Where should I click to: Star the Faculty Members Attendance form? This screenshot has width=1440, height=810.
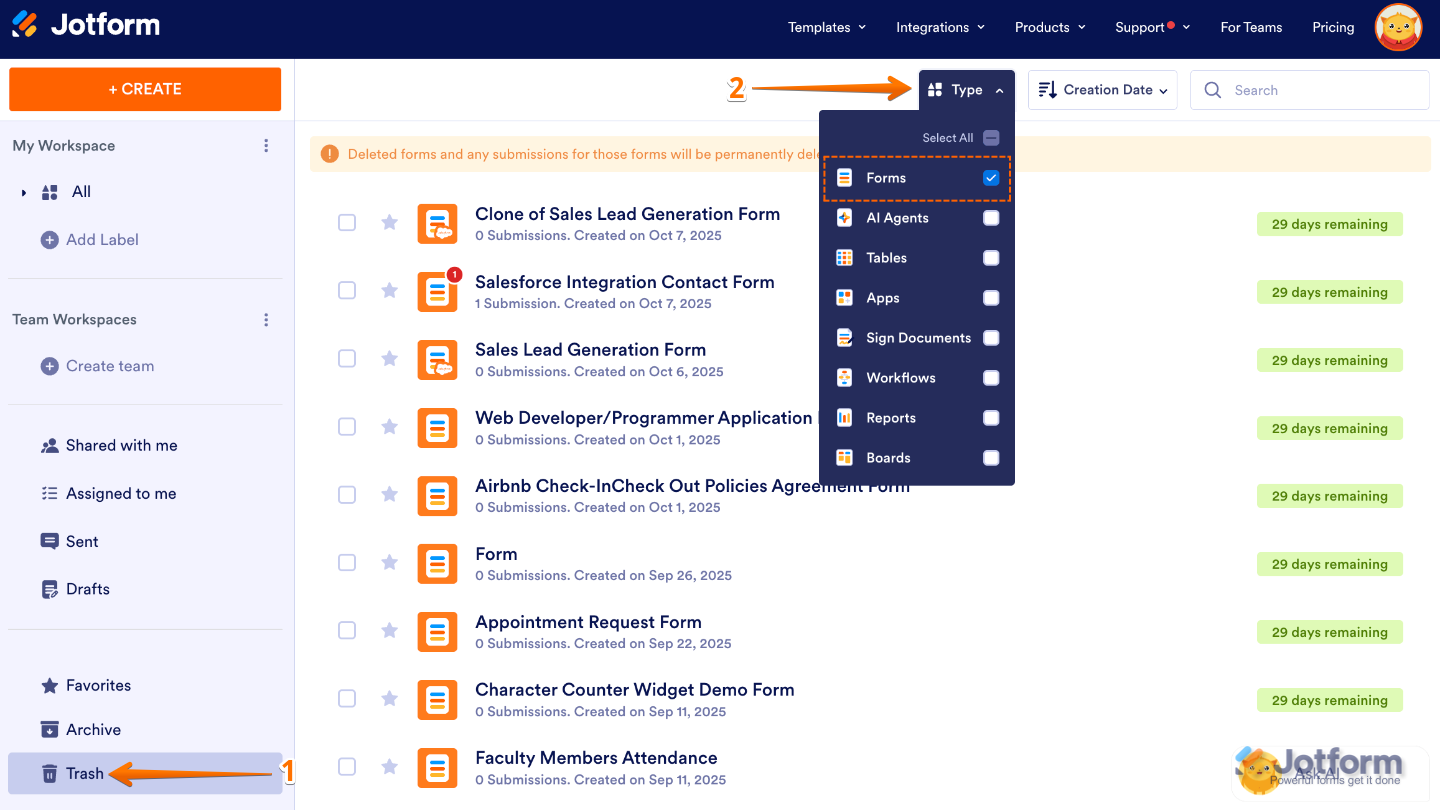tap(389, 766)
